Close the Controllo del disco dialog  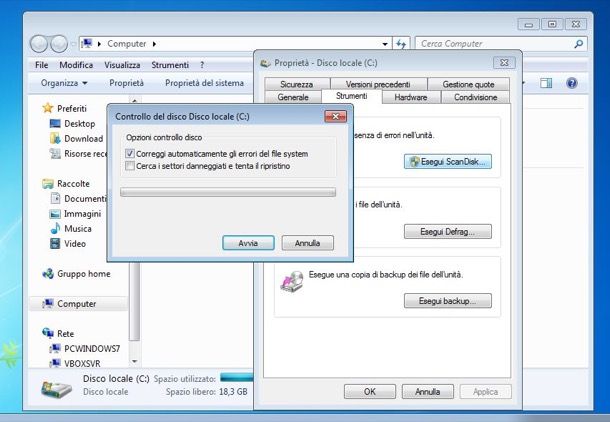(x=335, y=116)
